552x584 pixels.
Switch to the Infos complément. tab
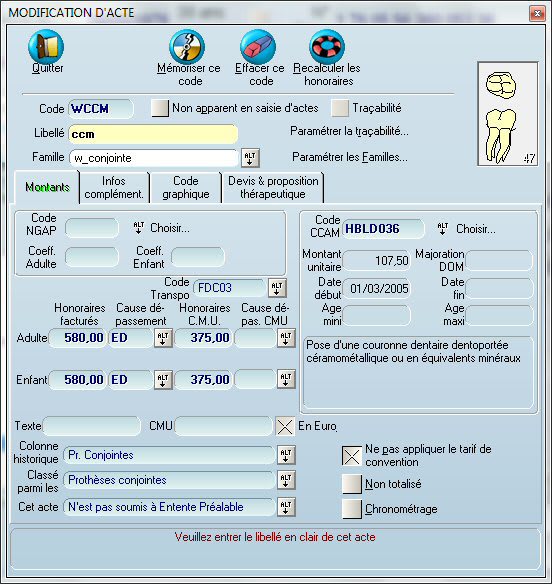114,188
